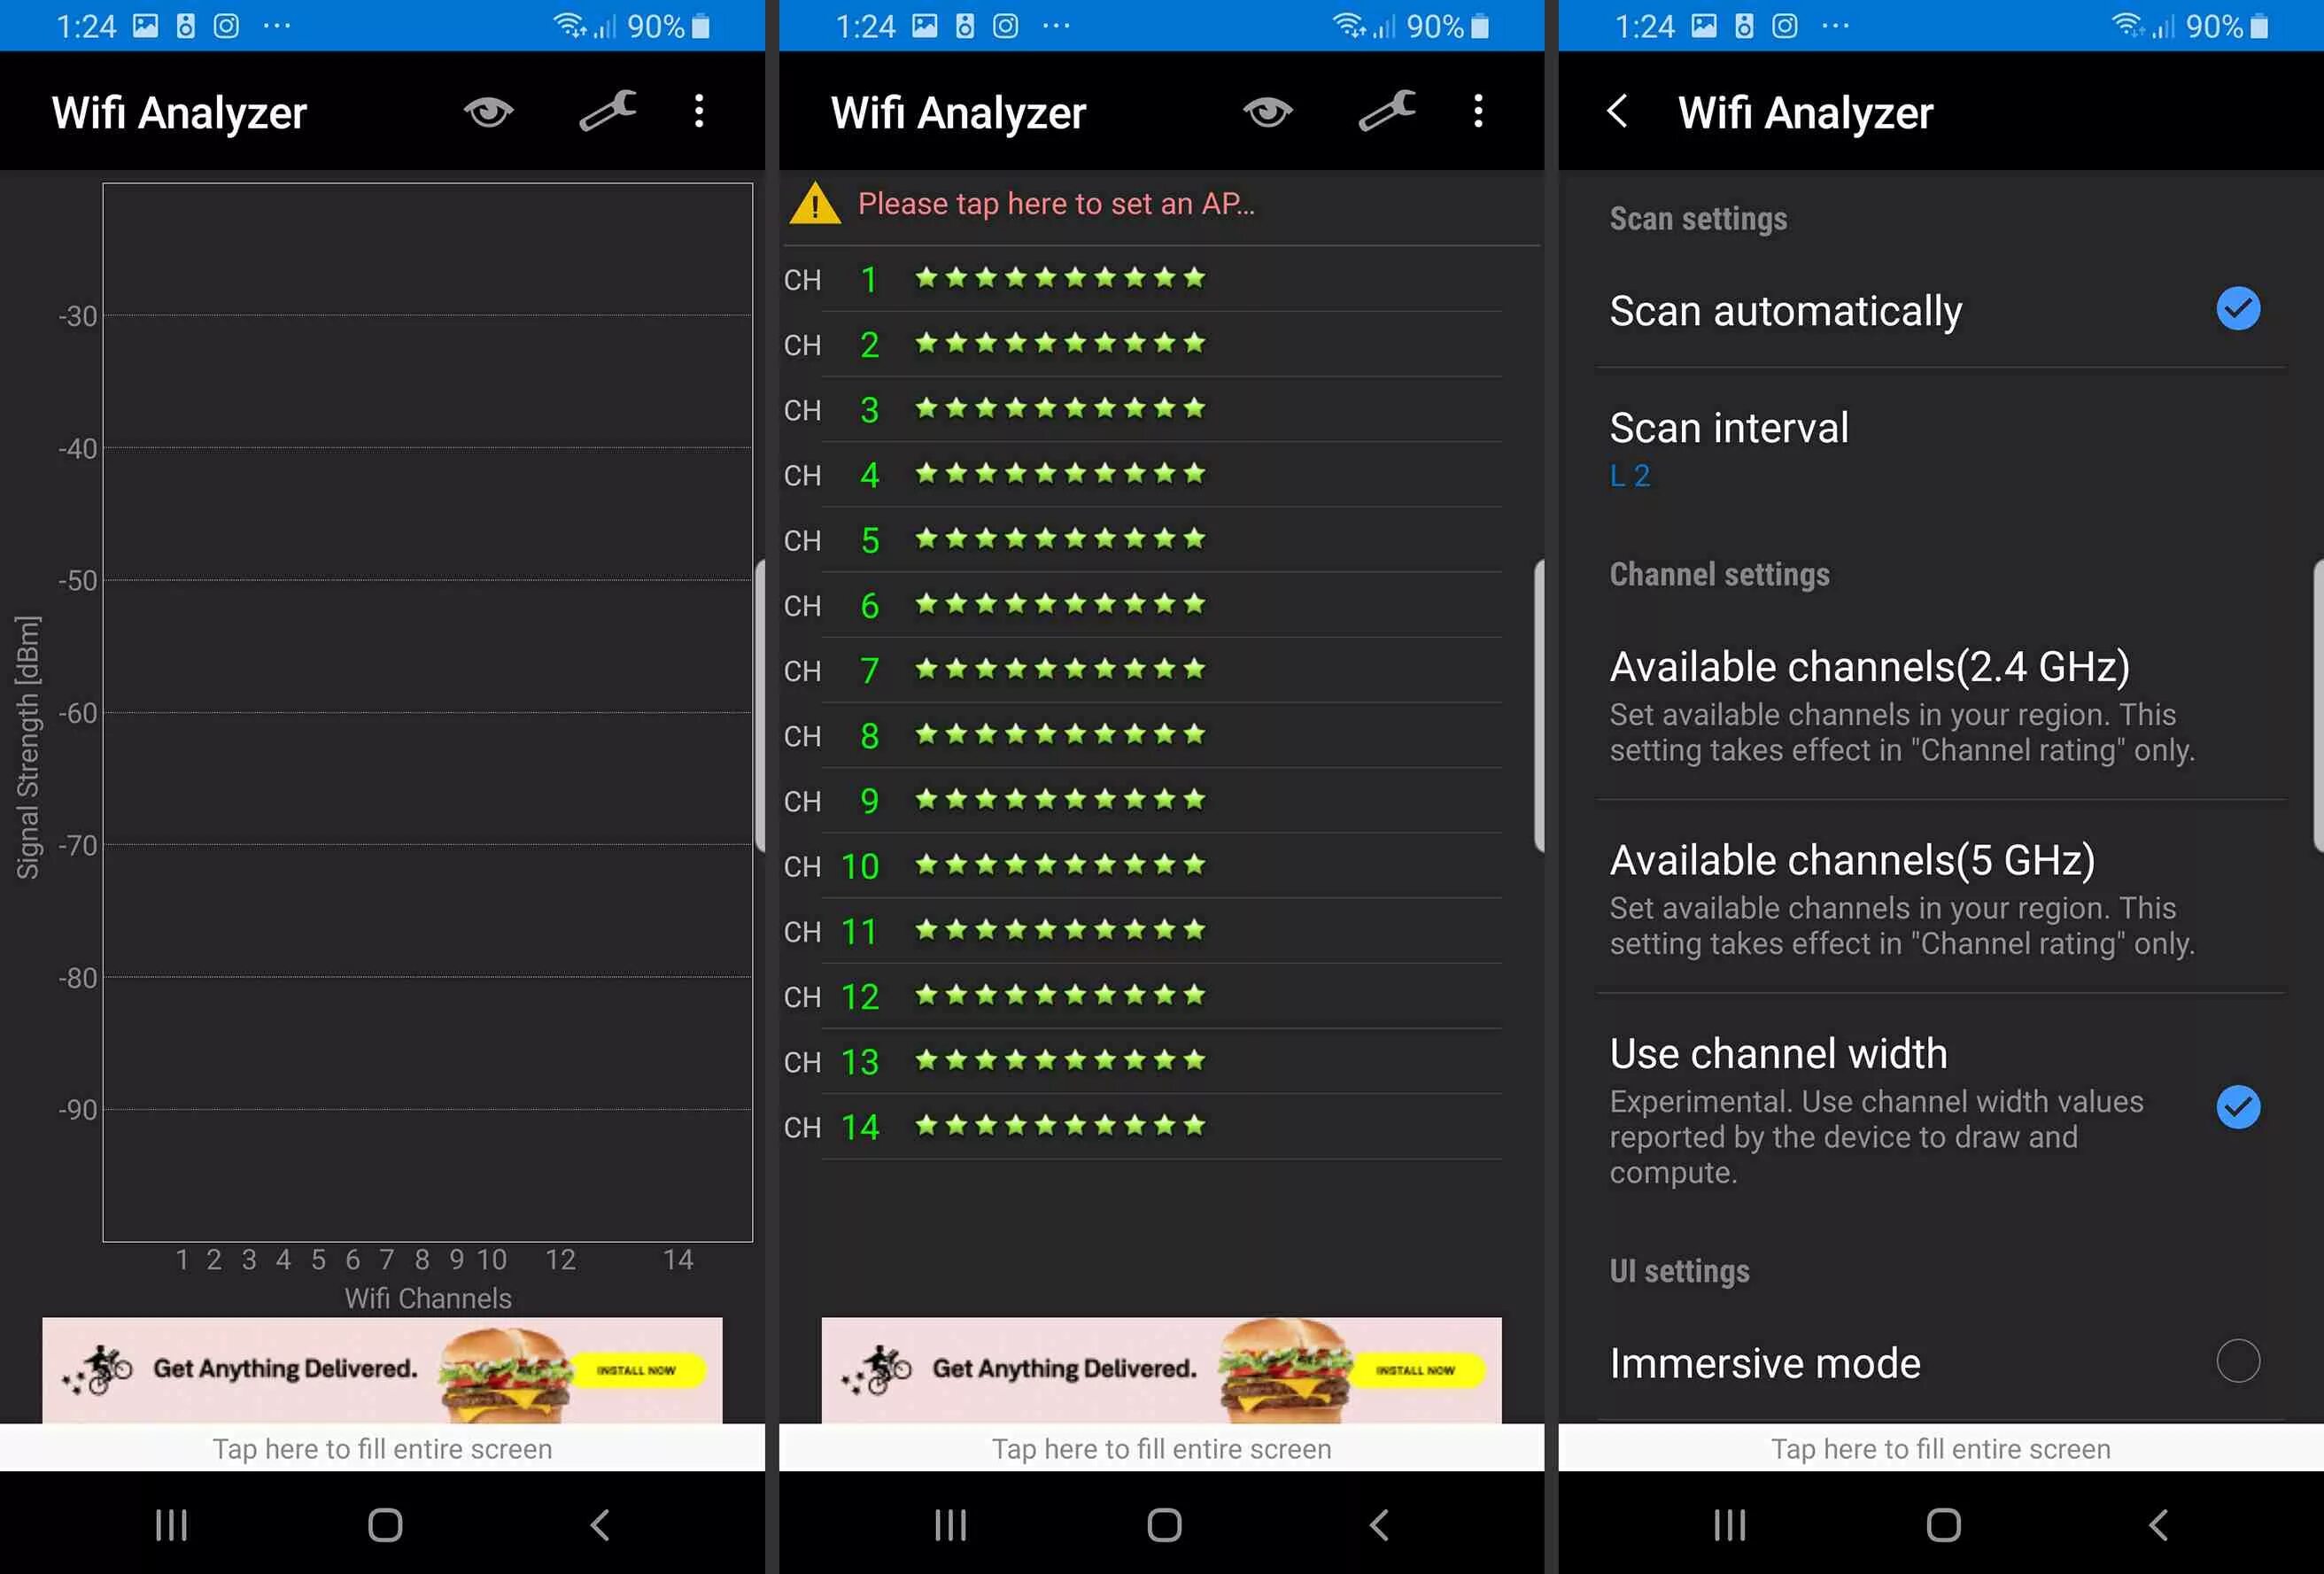Screen dimensions: 2324x1574
Task: Enable Immersive mode radio toggle
Action: 2237,1361
